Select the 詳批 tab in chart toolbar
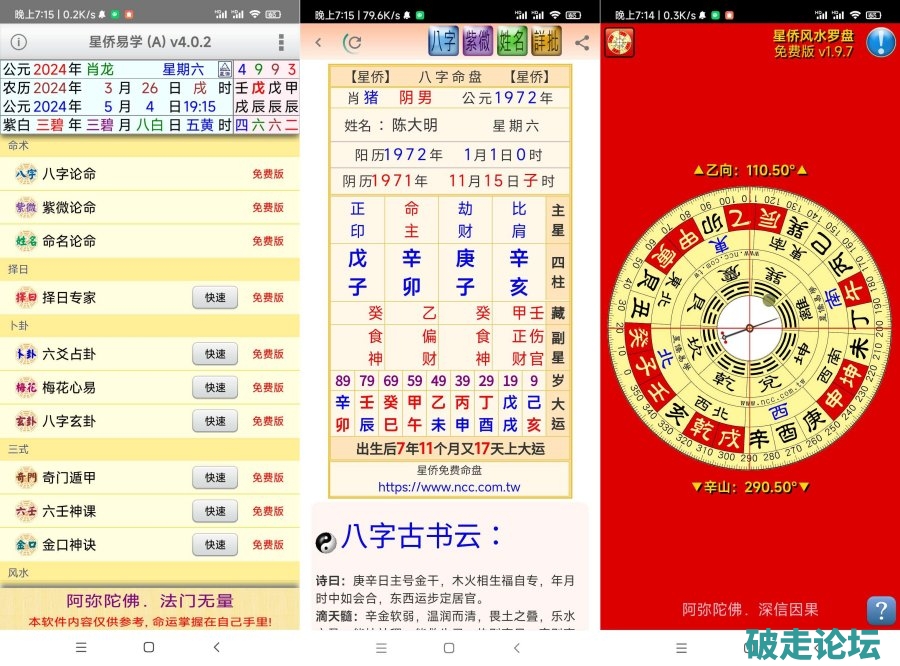 (x=546, y=42)
